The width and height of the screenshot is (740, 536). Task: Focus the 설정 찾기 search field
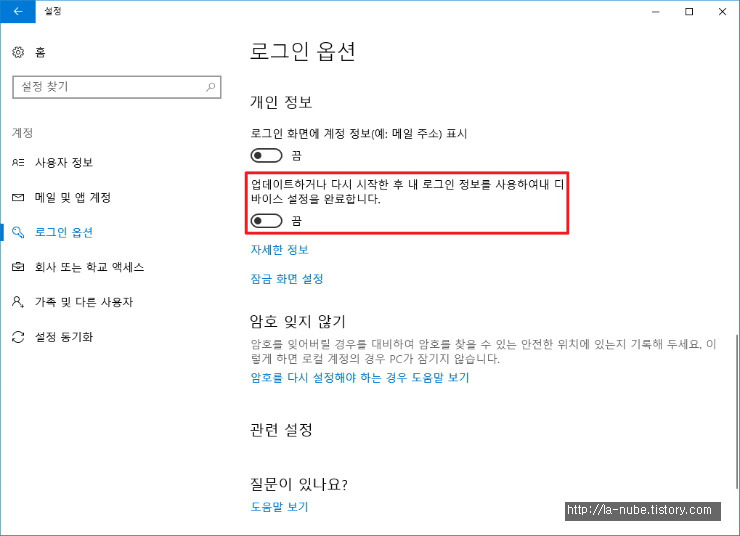coord(117,87)
